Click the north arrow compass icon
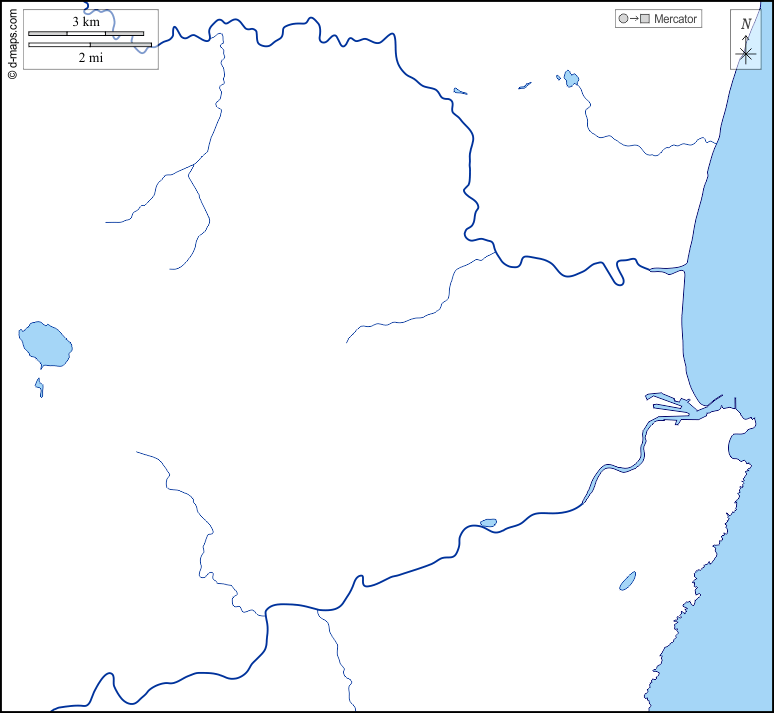Viewport: 774px width, 713px height. point(745,41)
